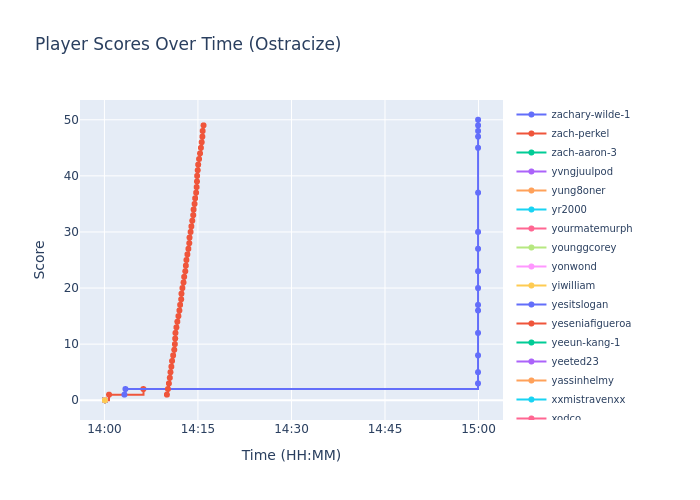The height and width of the screenshot is (500, 700).
Task: Toggle zach-aaron-3 legend entry
Action: point(583,153)
